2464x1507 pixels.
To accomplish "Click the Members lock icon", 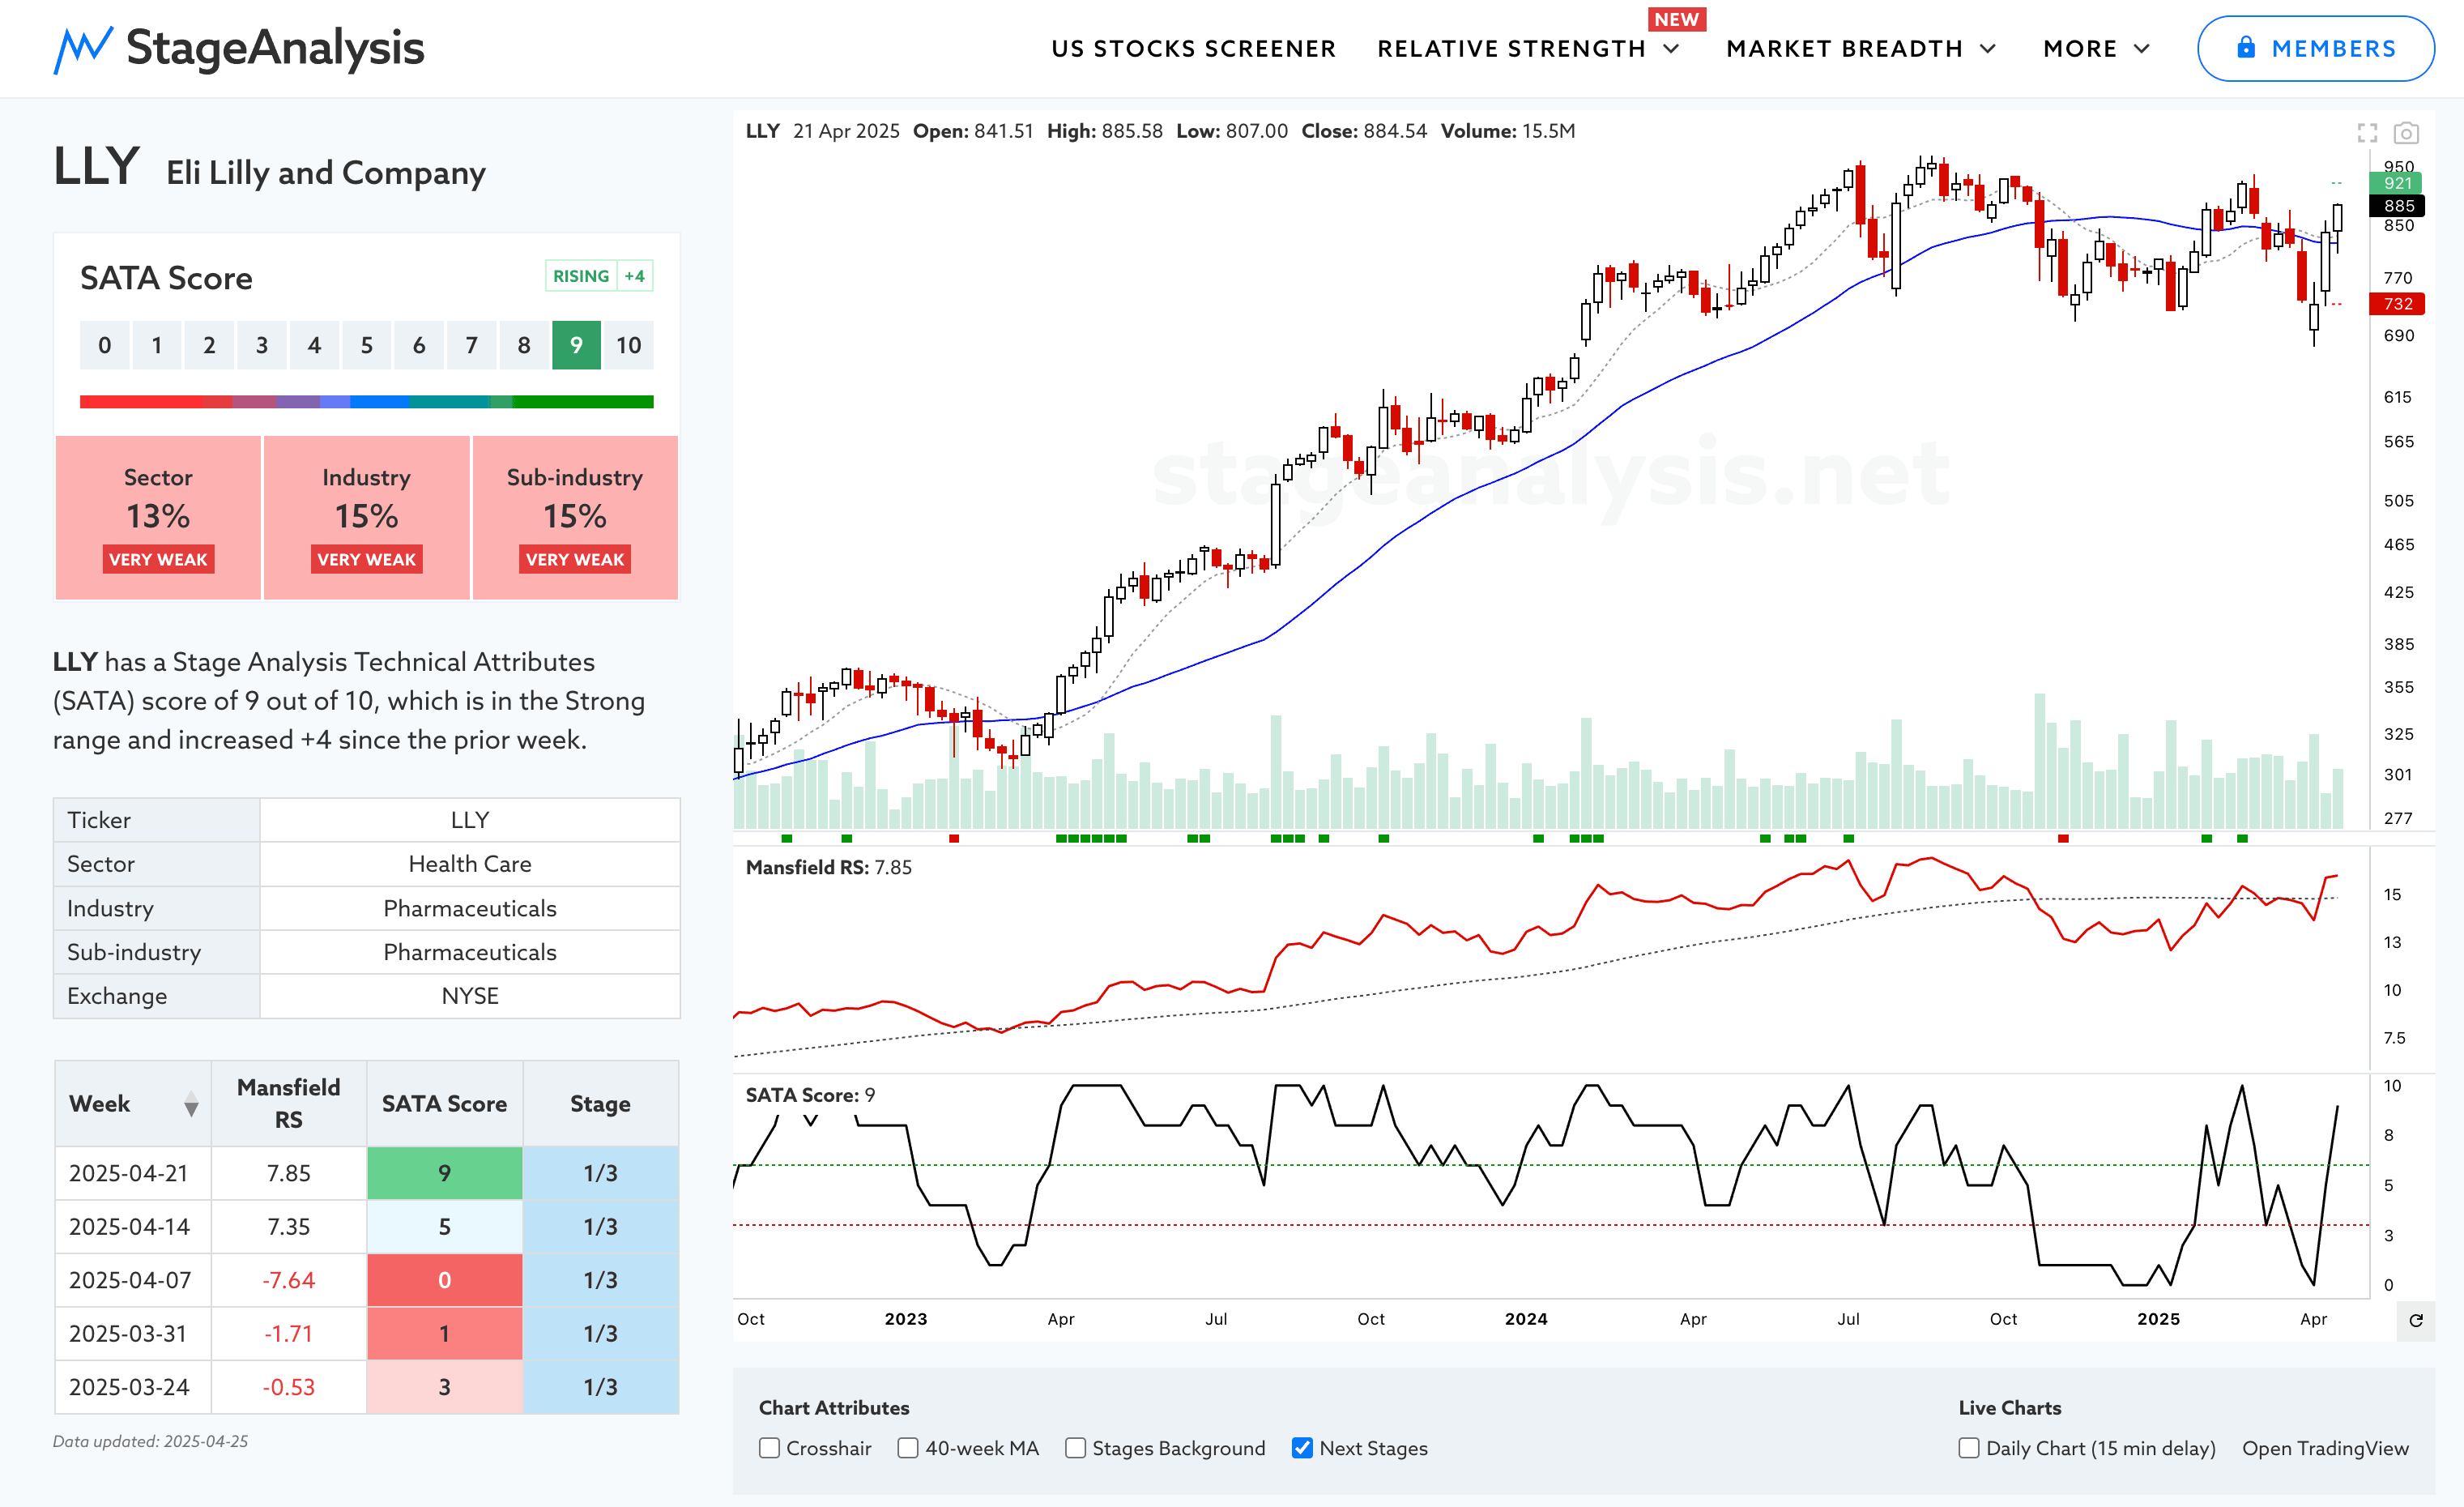I will 2246,47.
